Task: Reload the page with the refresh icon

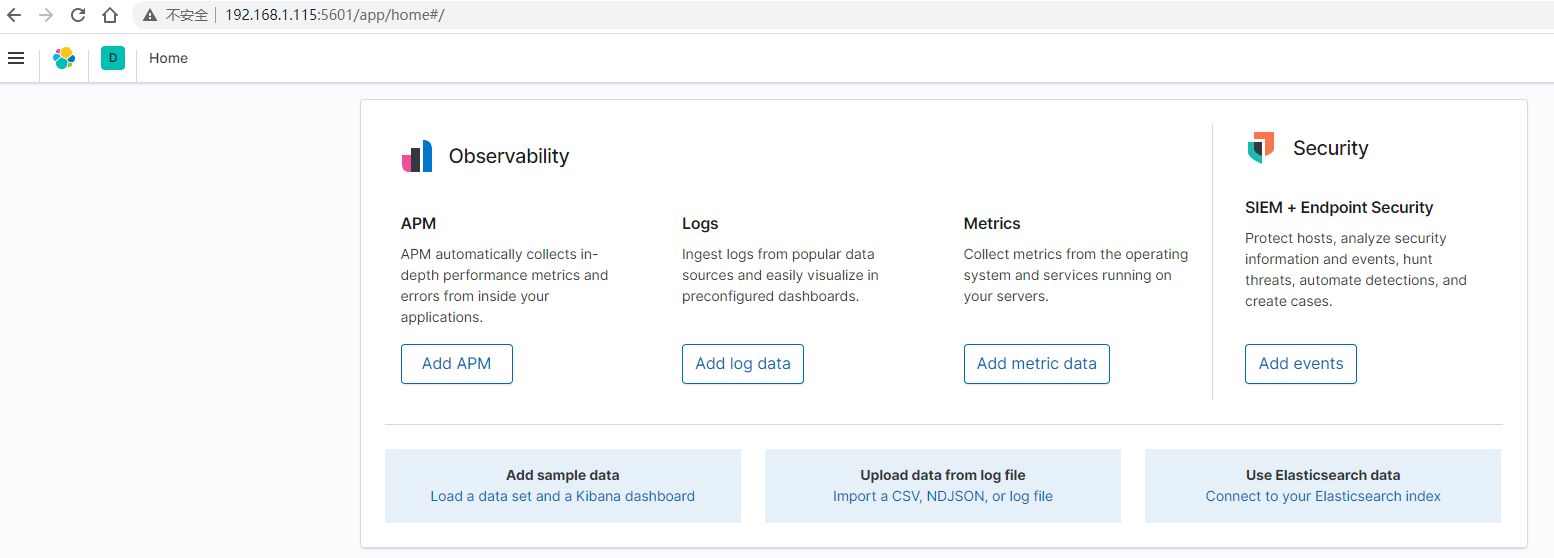Action: click(78, 15)
